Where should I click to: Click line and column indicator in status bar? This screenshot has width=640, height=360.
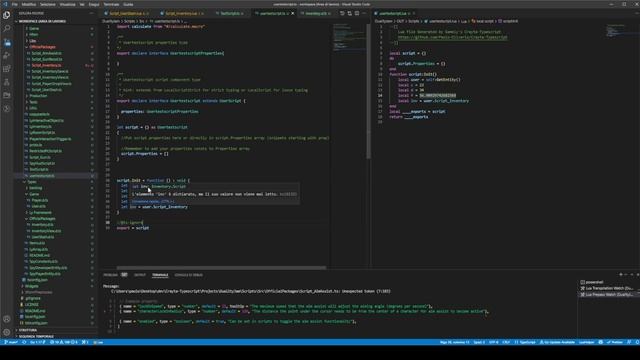click(x=454, y=342)
